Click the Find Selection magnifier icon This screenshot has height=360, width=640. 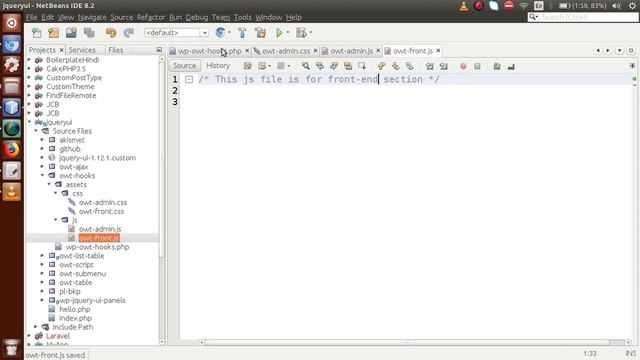click(x=305, y=66)
